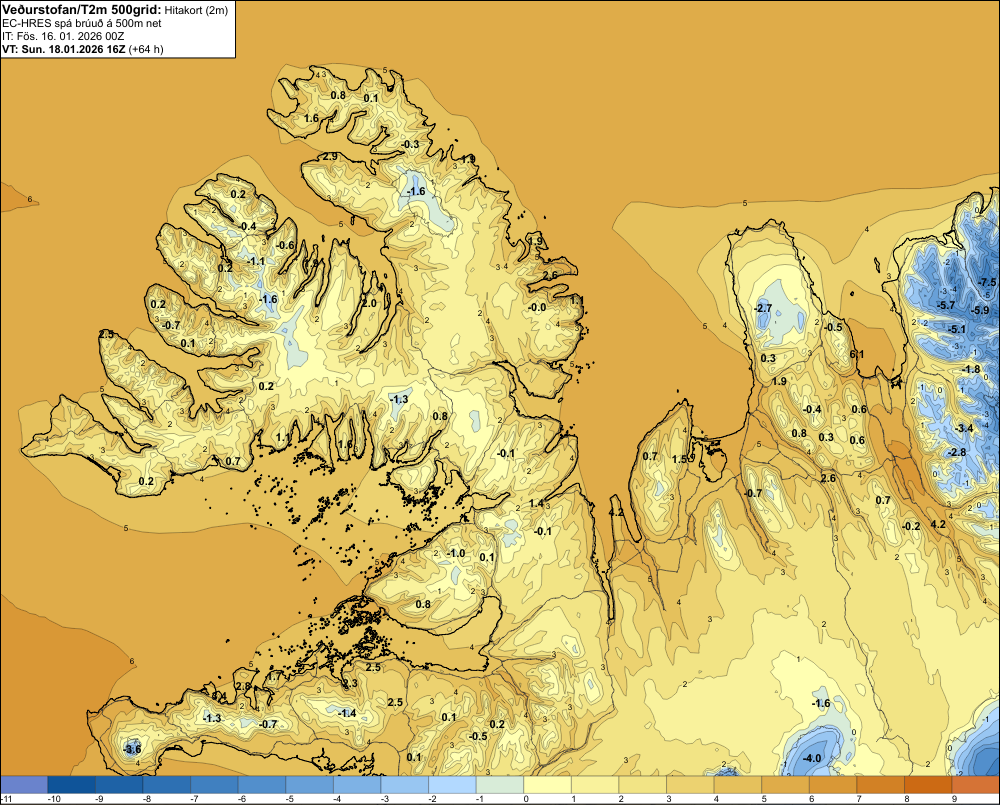Click the -3.6 temperature value
The width and height of the screenshot is (1000, 805).
[x=132, y=749]
